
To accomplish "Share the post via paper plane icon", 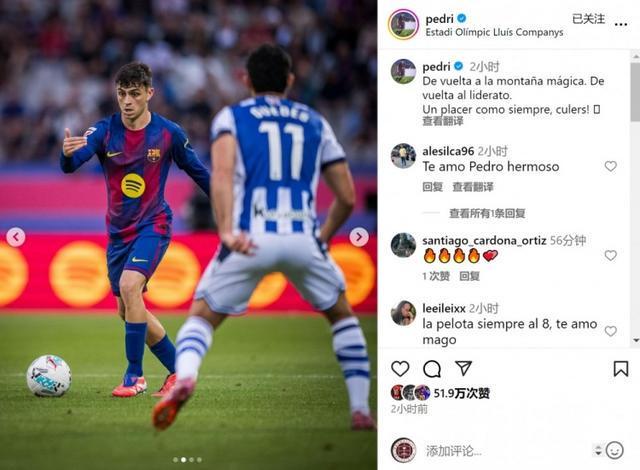I will pos(463,368).
